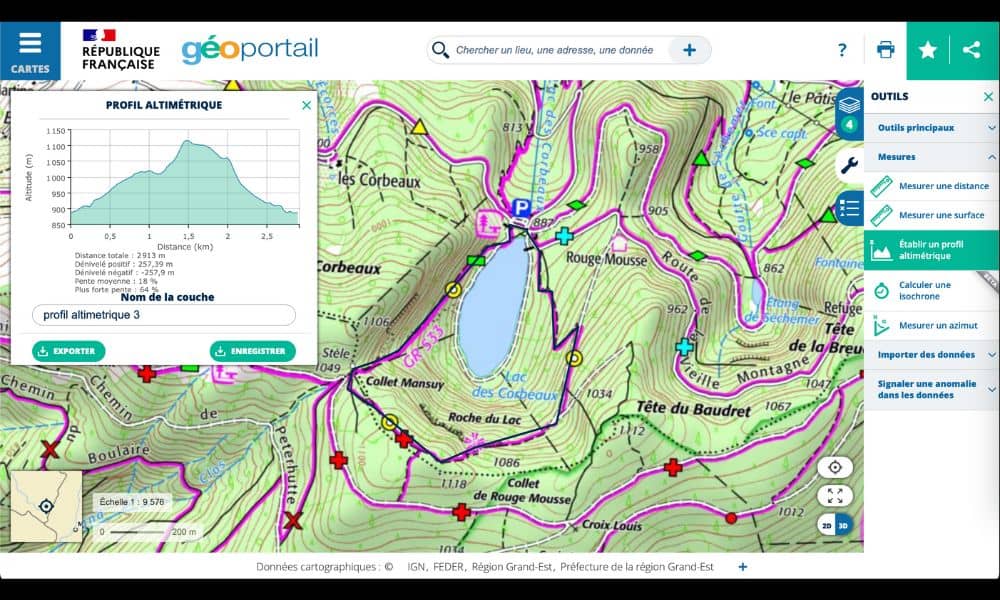Open the favorites star panel
This screenshot has height=600, width=1000.
click(x=928, y=50)
